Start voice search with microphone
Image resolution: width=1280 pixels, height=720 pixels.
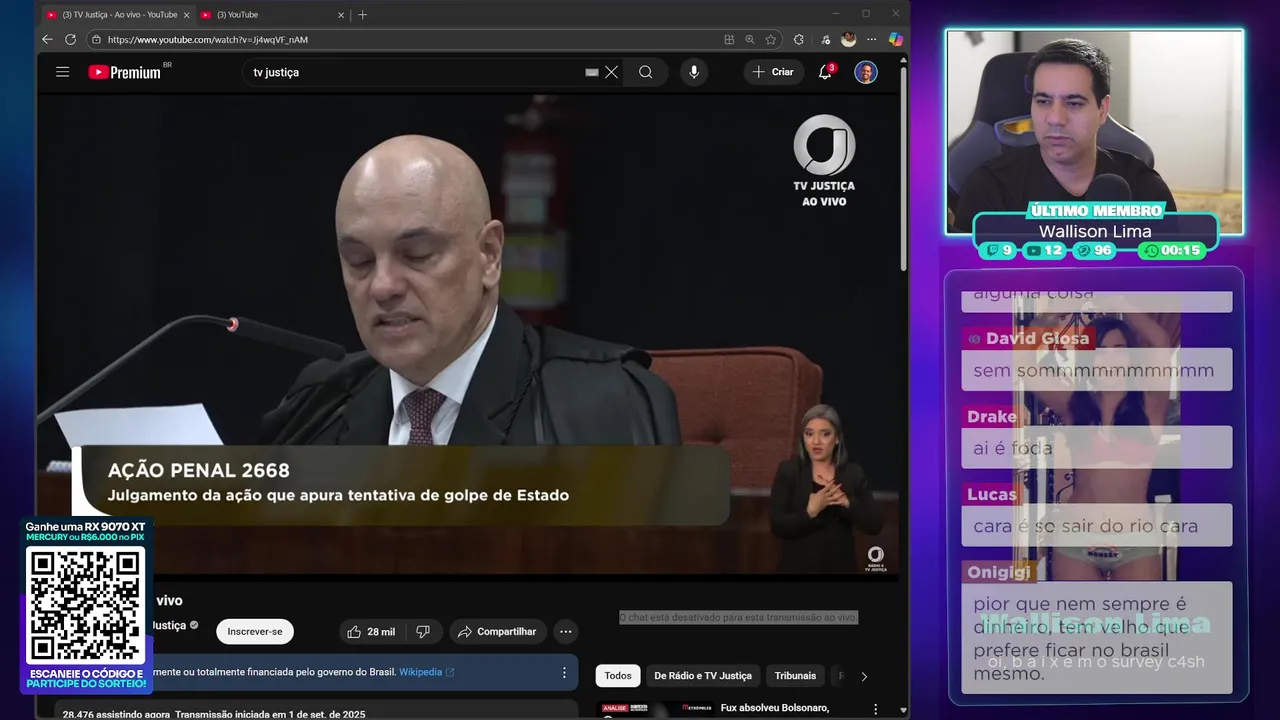693,72
